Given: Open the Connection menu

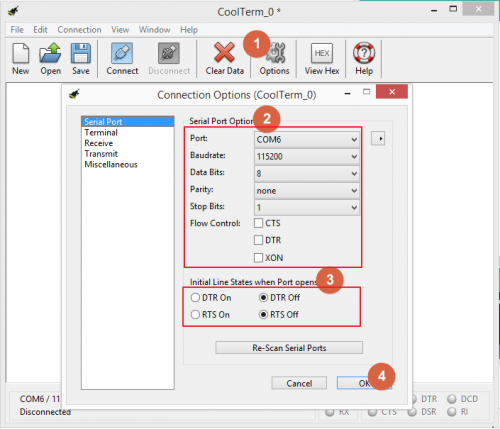Looking at the screenshot, I should (79, 30).
